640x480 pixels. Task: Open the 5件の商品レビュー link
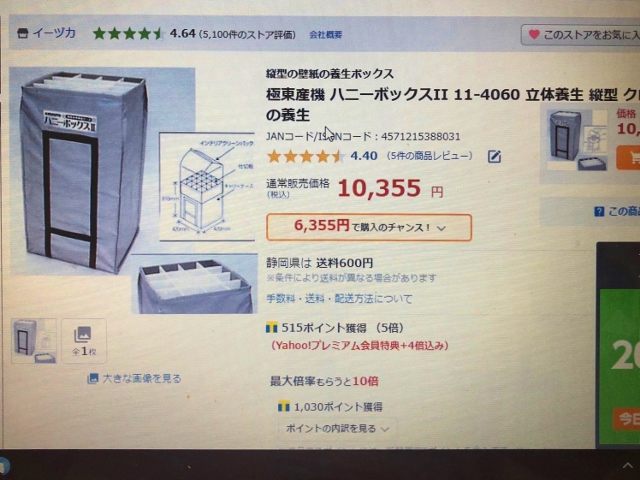click(x=429, y=156)
